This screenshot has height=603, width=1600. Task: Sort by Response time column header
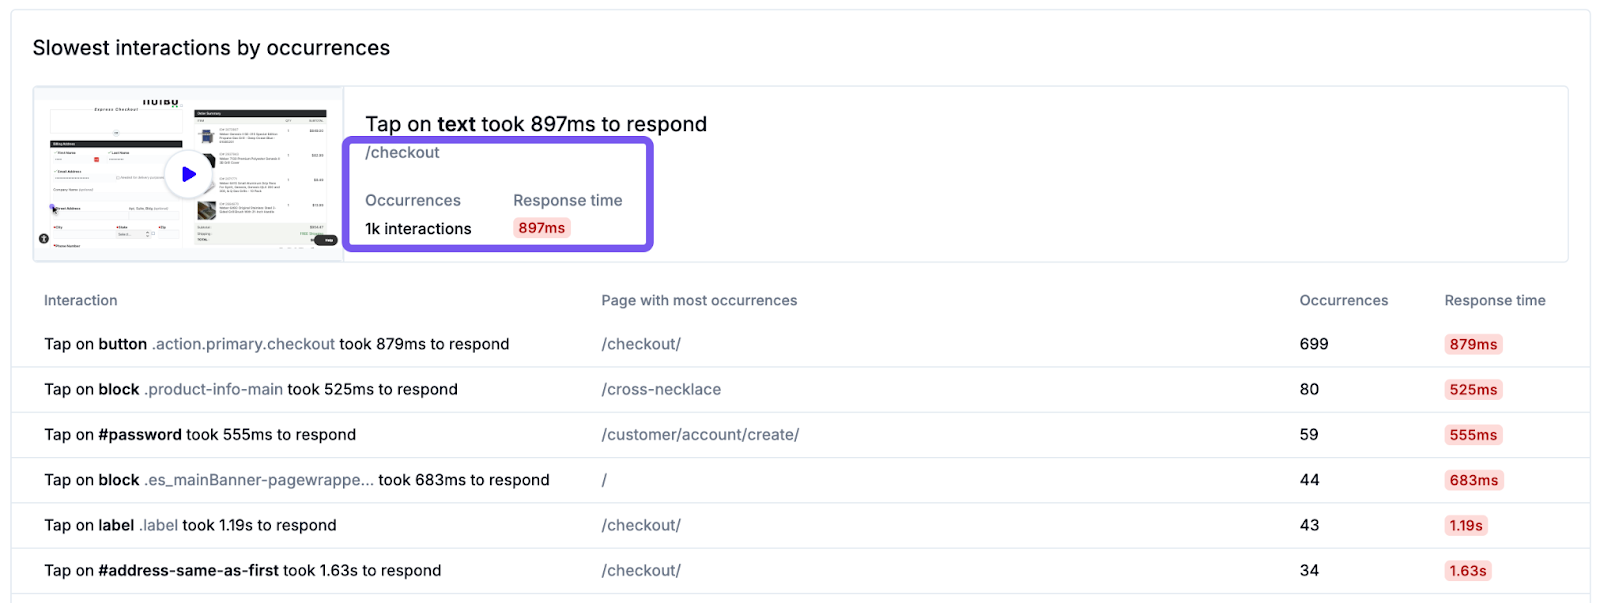1494,300
